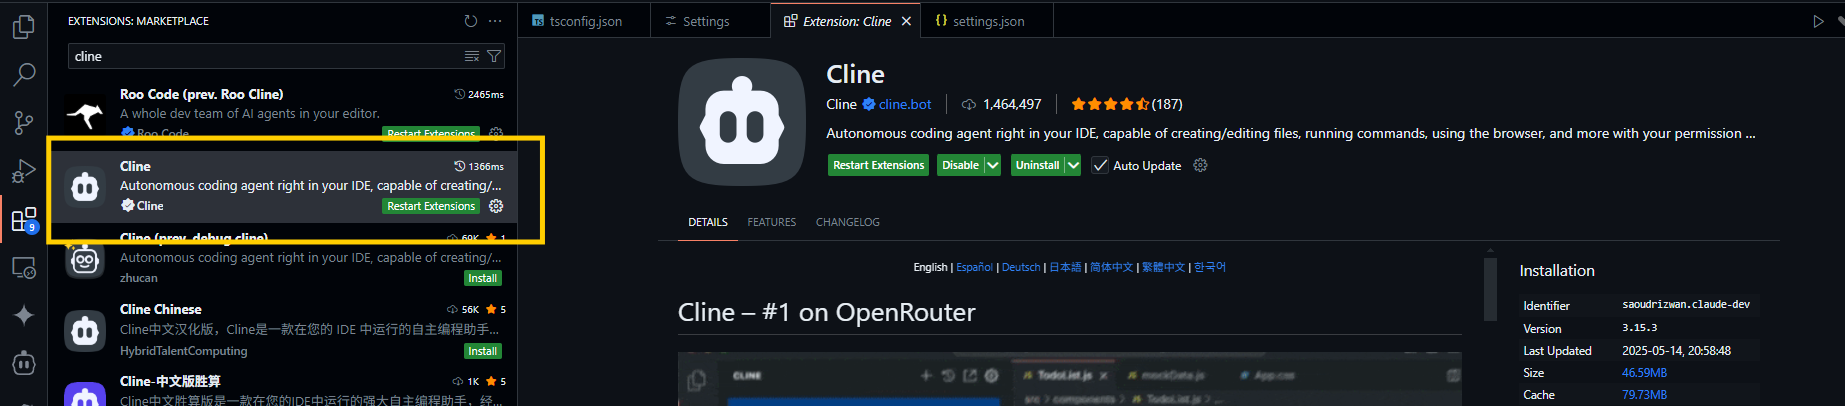Screen dimensions: 1845x406
Task: Click the zhucan debug-cline robot icon
Action: [x=86, y=260]
